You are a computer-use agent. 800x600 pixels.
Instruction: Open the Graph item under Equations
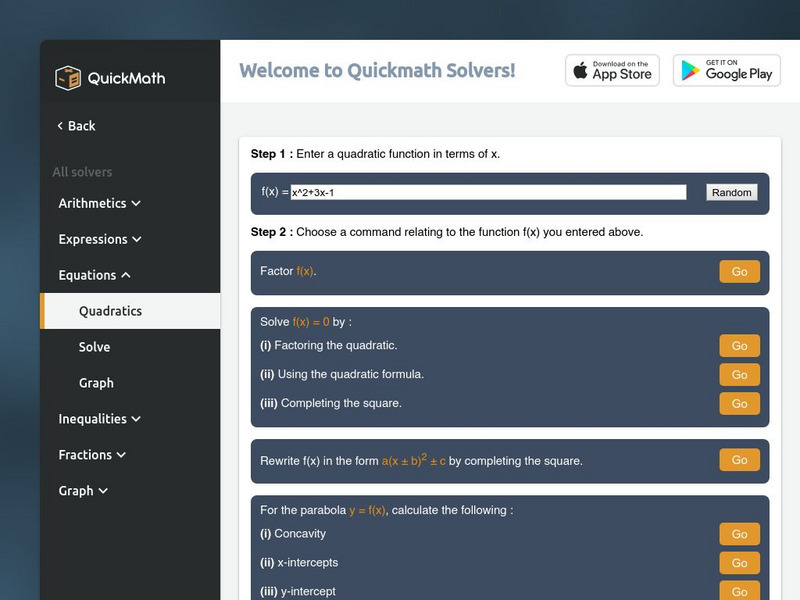tap(96, 383)
